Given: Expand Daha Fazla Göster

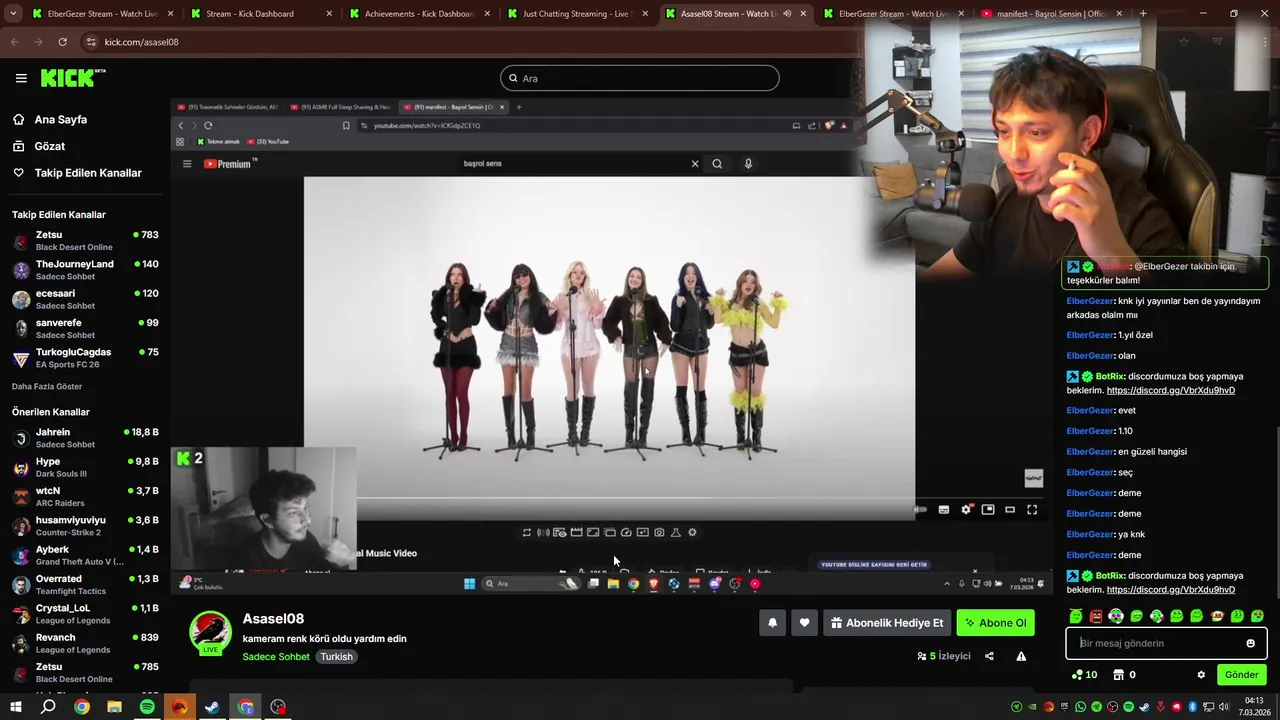Looking at the screenshot, I should [47, 387].
